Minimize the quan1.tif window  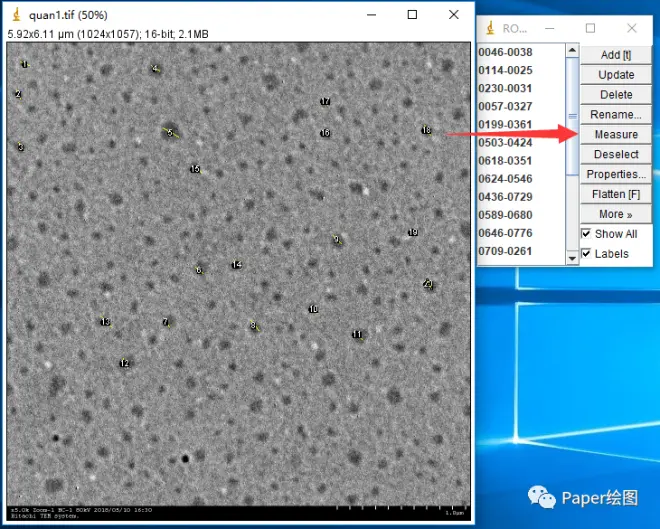(371, 15)
